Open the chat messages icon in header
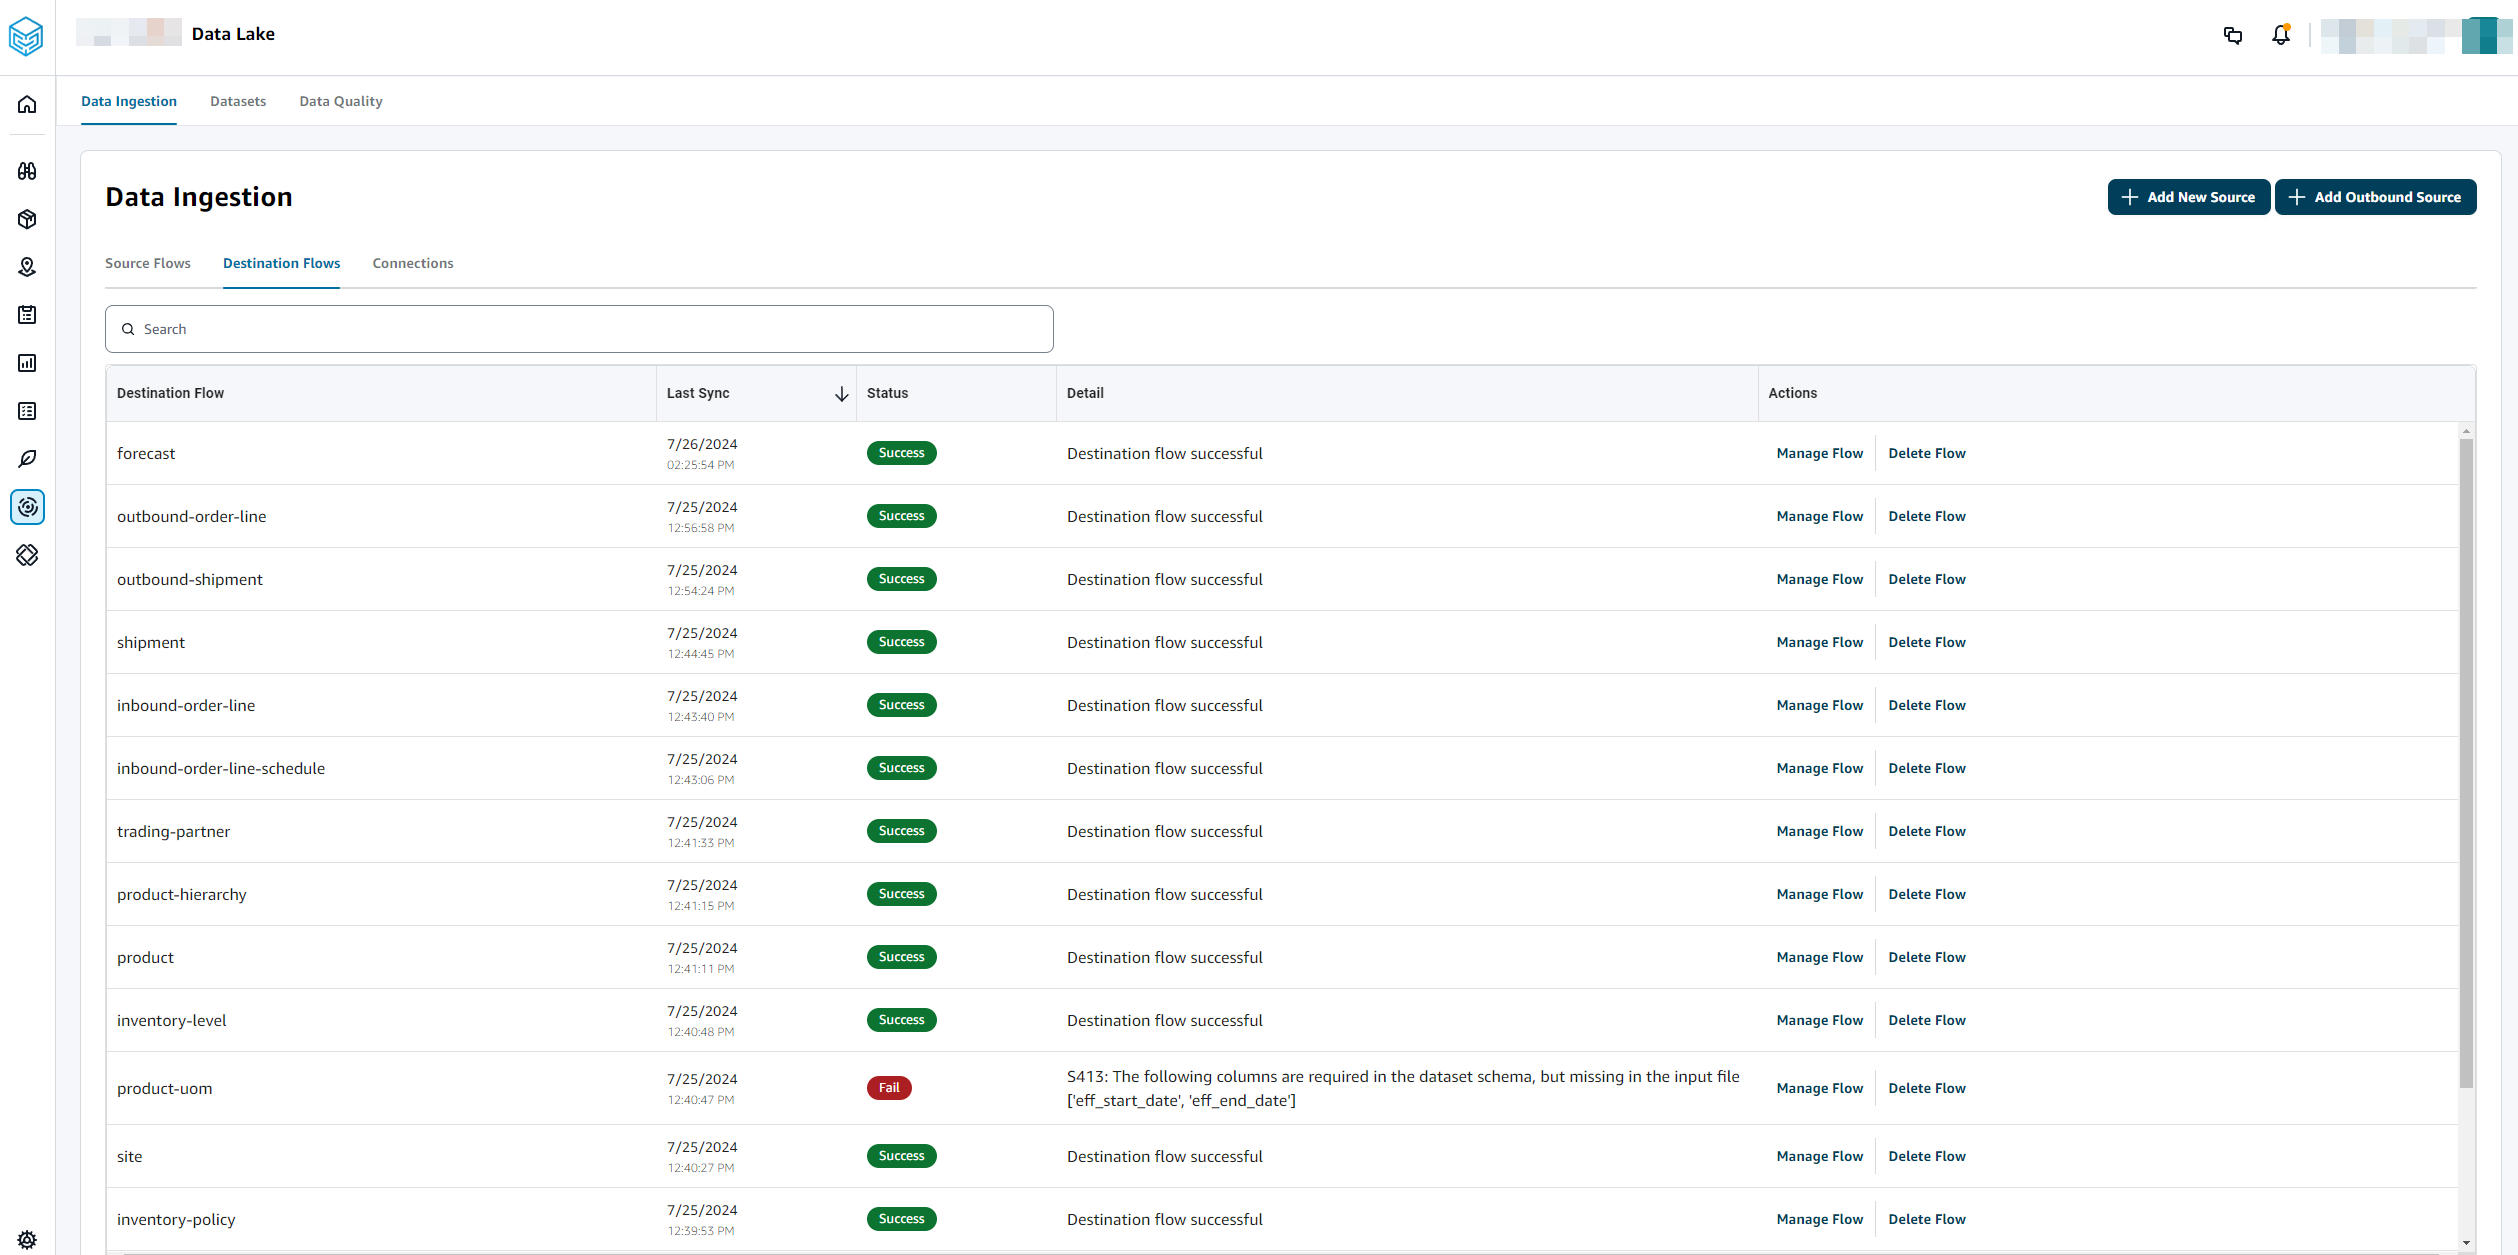2518x1255 pixels. tap(2232, 35)
